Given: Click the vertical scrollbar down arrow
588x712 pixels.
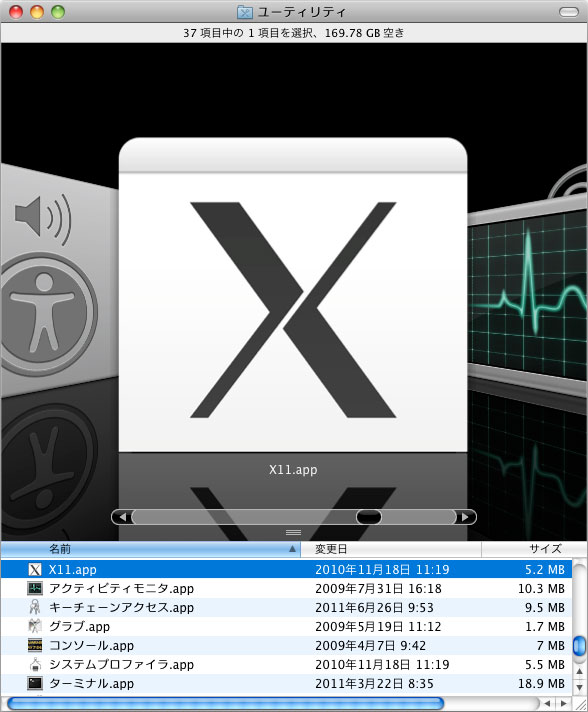Looking at the screenshot, I should coord(579,687).
